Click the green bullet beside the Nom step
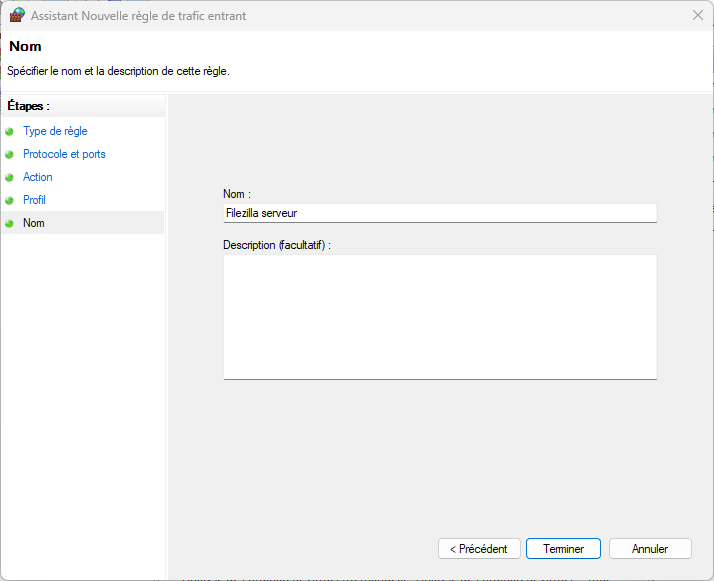714x581 pixels. tap(10, 223)
